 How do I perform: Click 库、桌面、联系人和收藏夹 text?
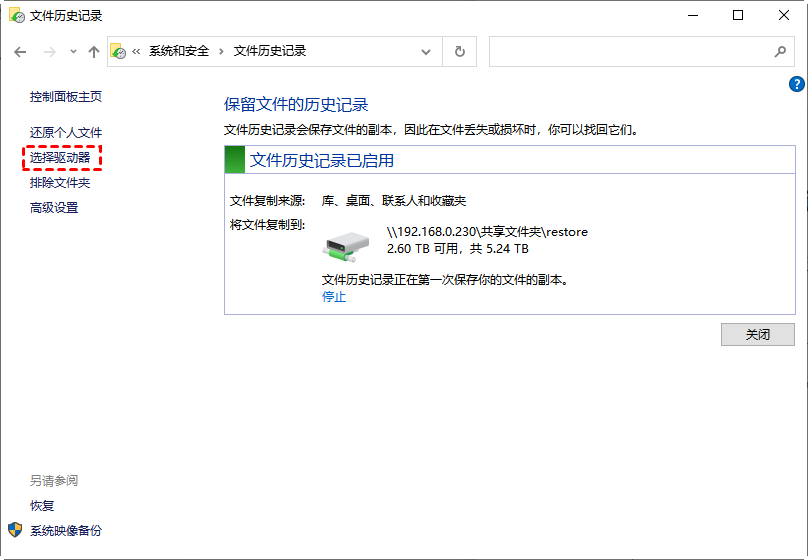click(394, 201)
